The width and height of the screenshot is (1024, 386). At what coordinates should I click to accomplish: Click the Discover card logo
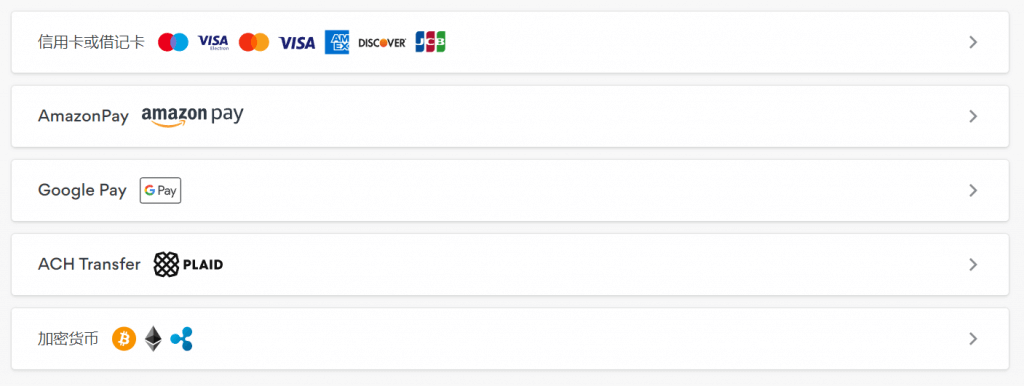pyautogui.click(x=382, y=42)
